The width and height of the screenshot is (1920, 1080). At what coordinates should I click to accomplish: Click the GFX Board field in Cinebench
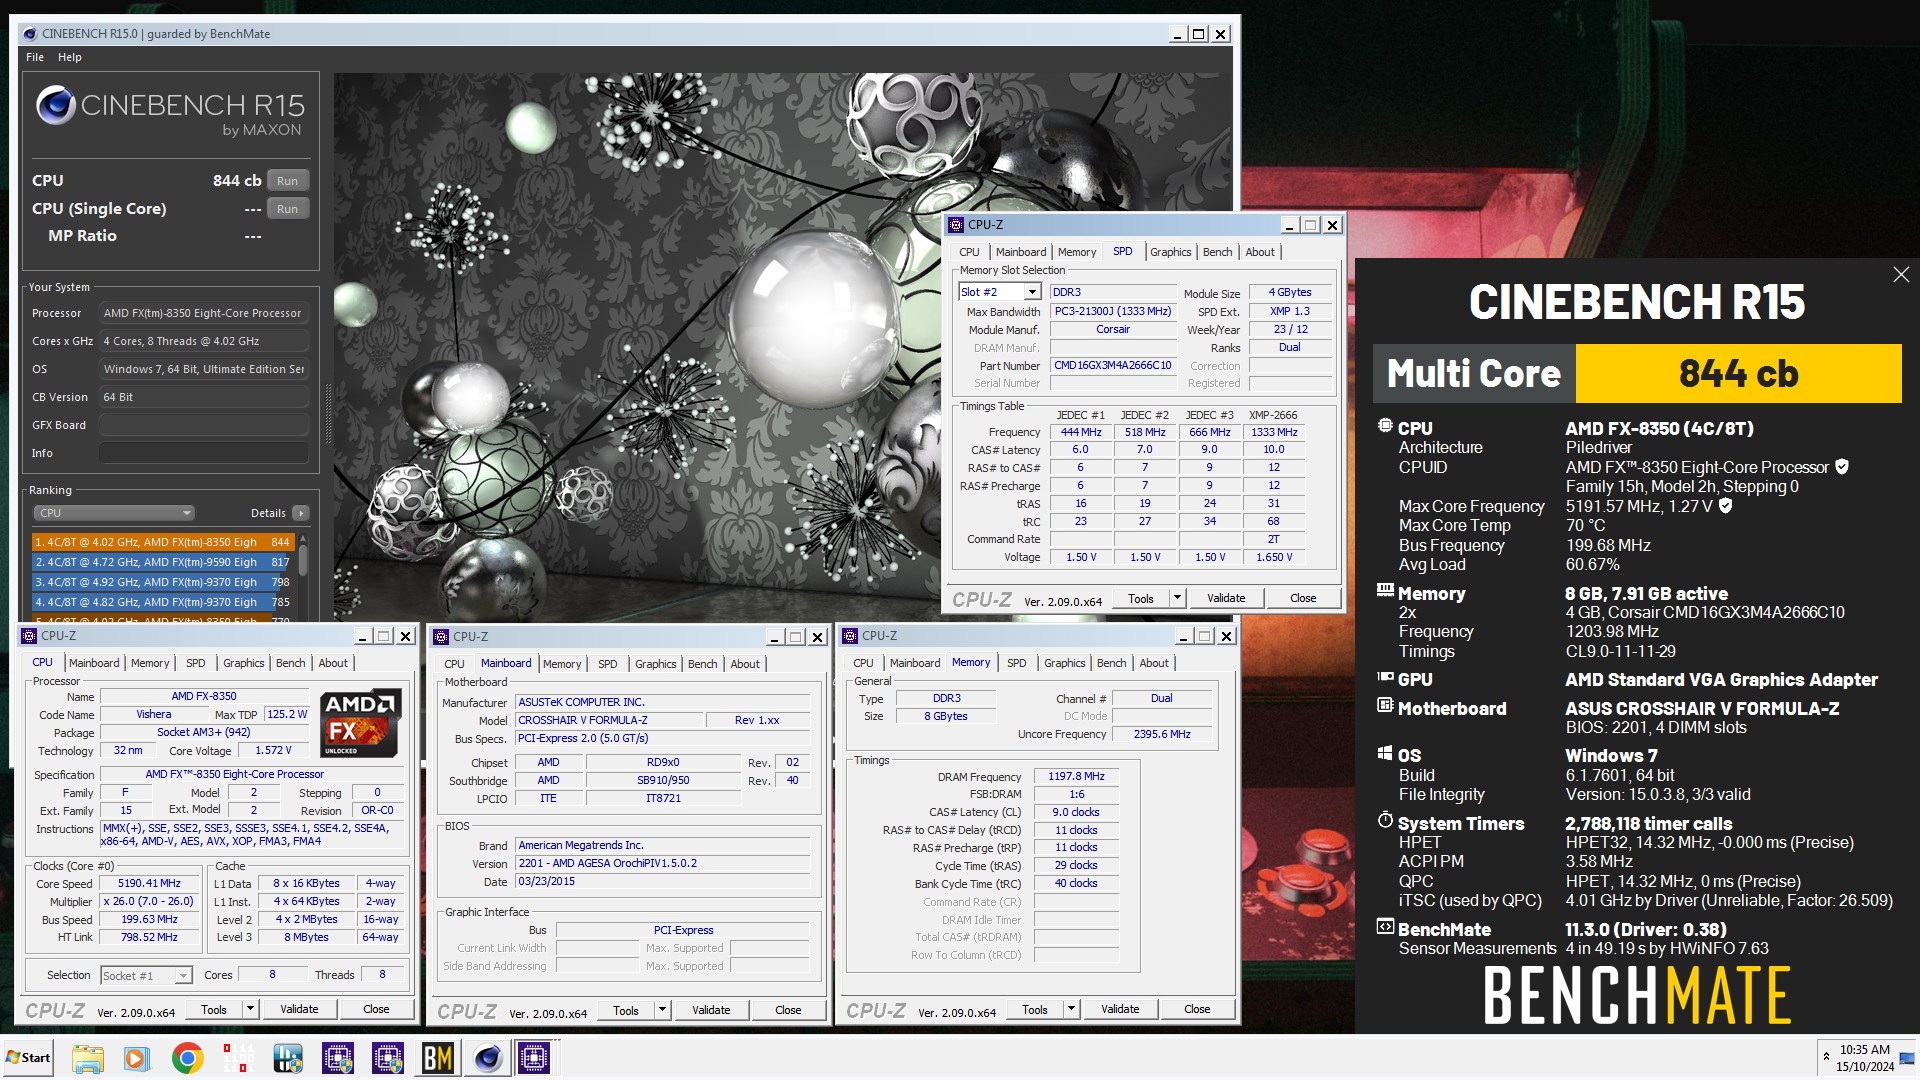pos(203,425)
